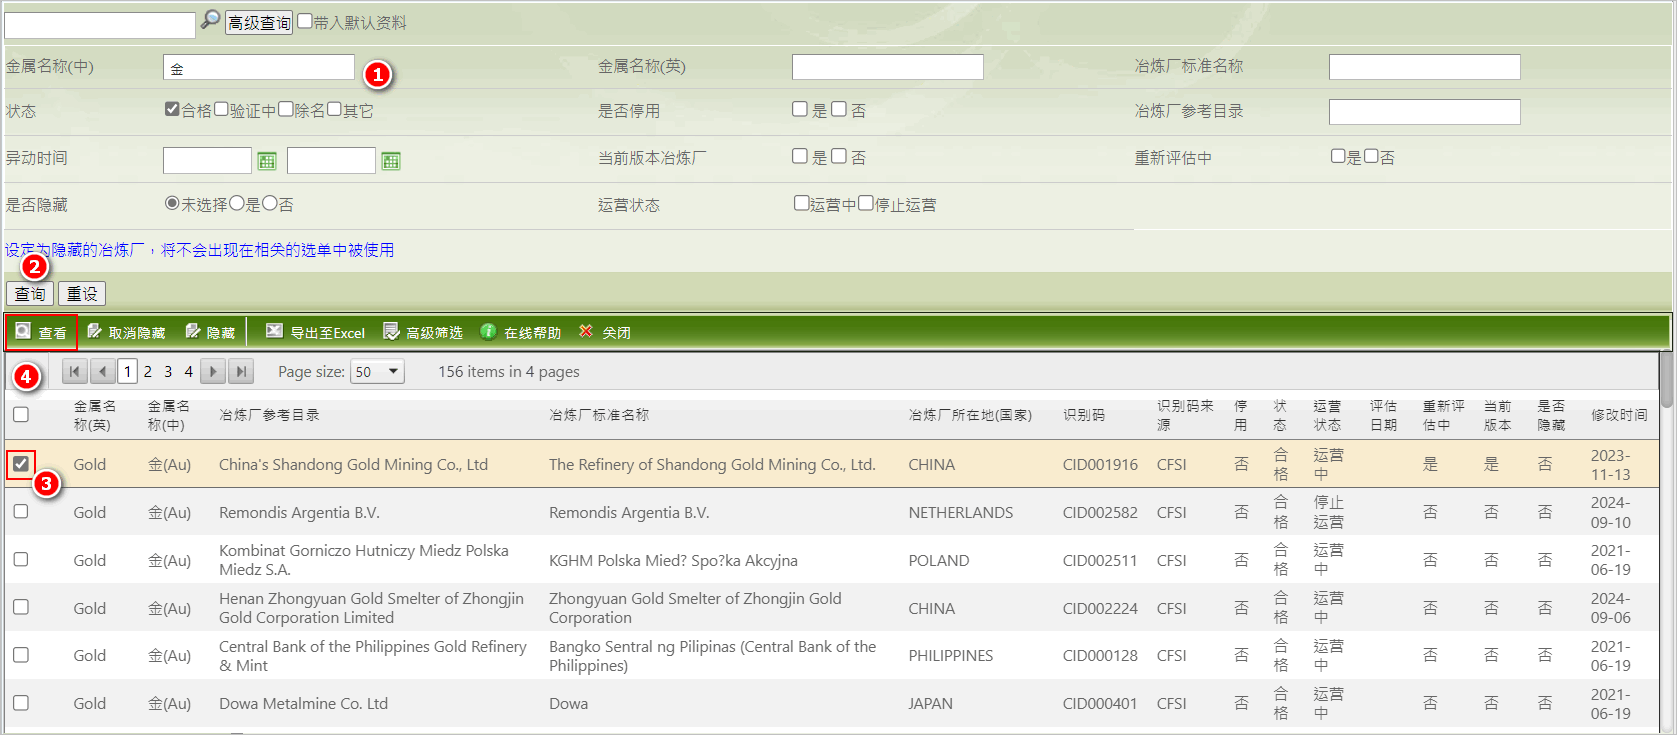
Task: Click the 冶炼厂标准名称 column header
Action: point(599,415)
